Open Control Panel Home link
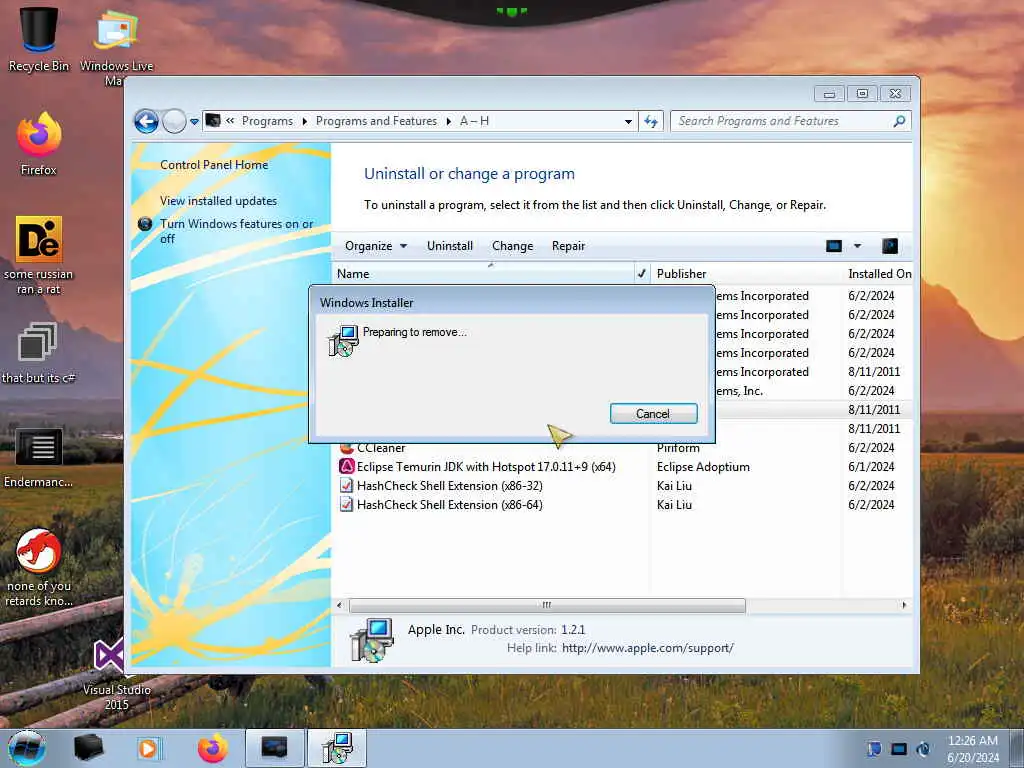The image size is (1024, 768). (x=214, y=165)
